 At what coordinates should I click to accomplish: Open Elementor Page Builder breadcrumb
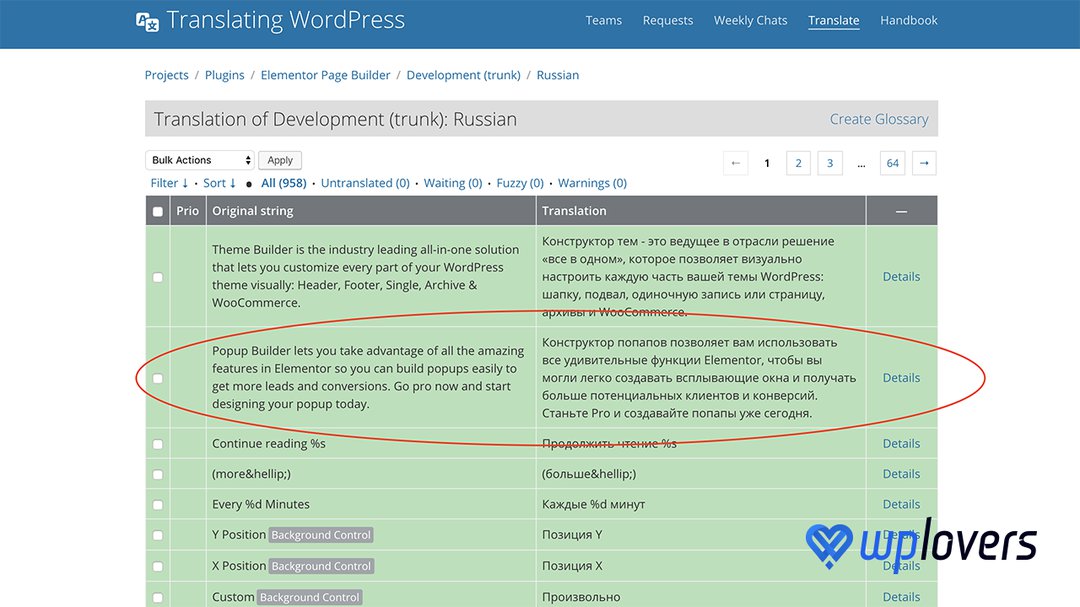325,75
